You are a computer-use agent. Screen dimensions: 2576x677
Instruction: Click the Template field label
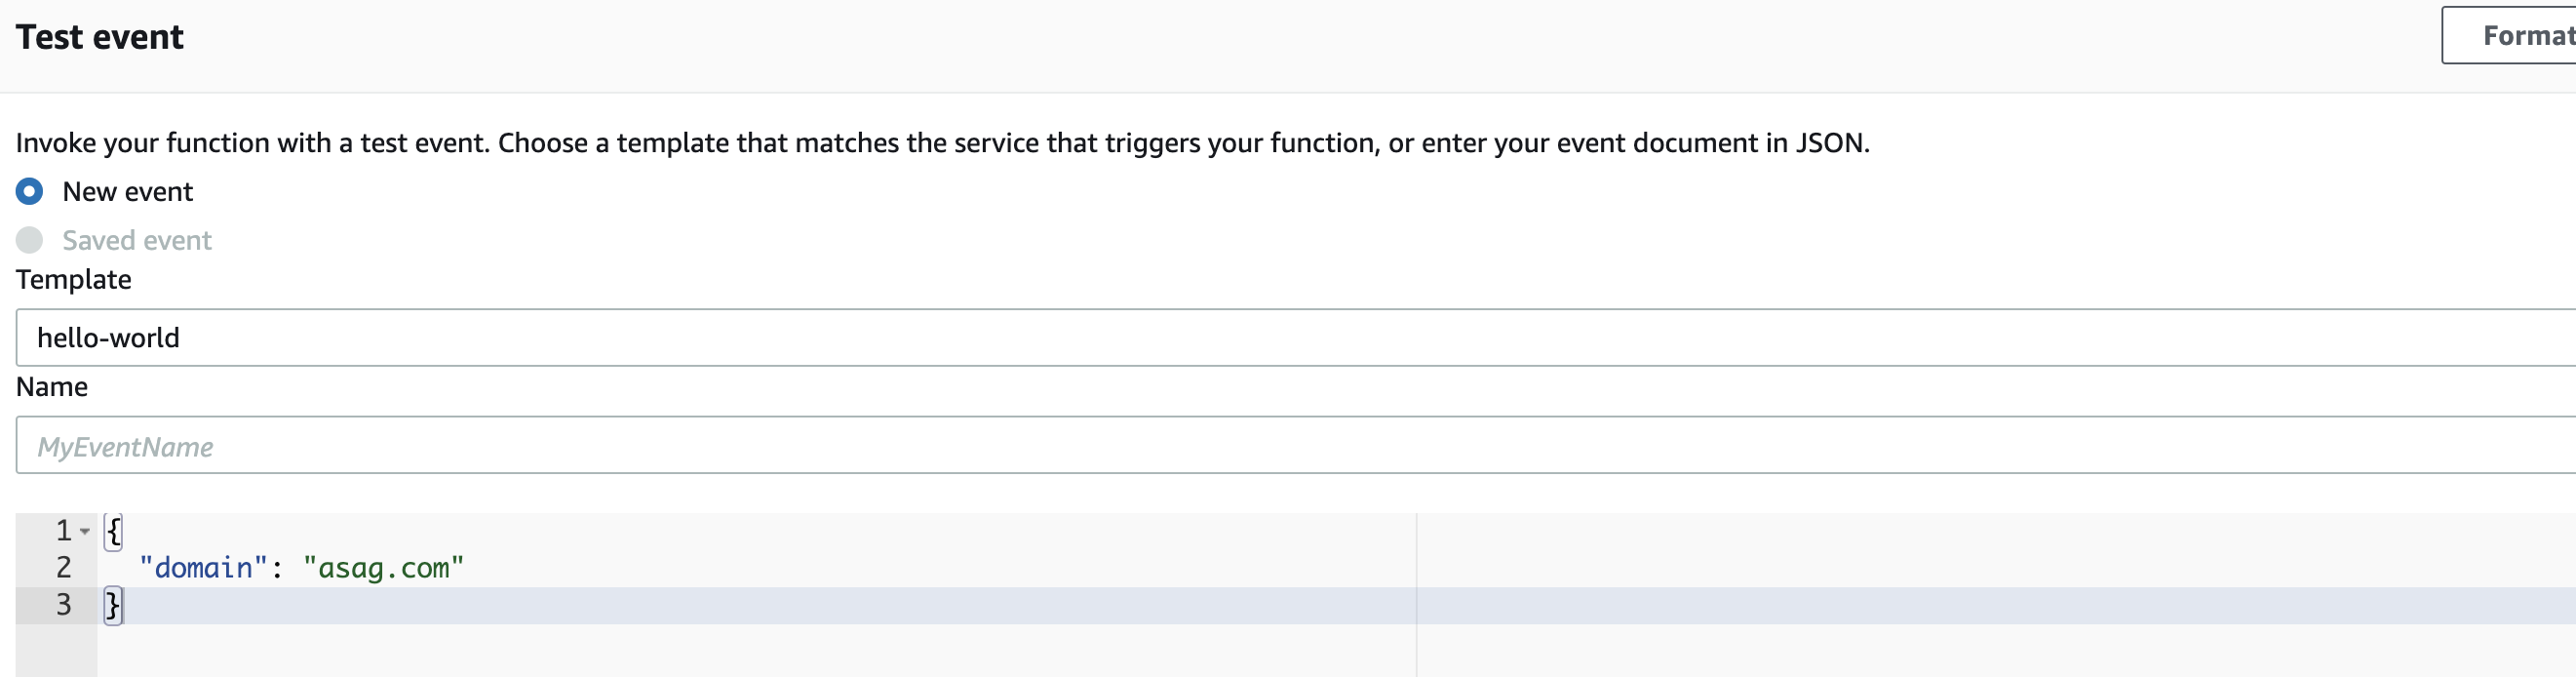[73, 280]
